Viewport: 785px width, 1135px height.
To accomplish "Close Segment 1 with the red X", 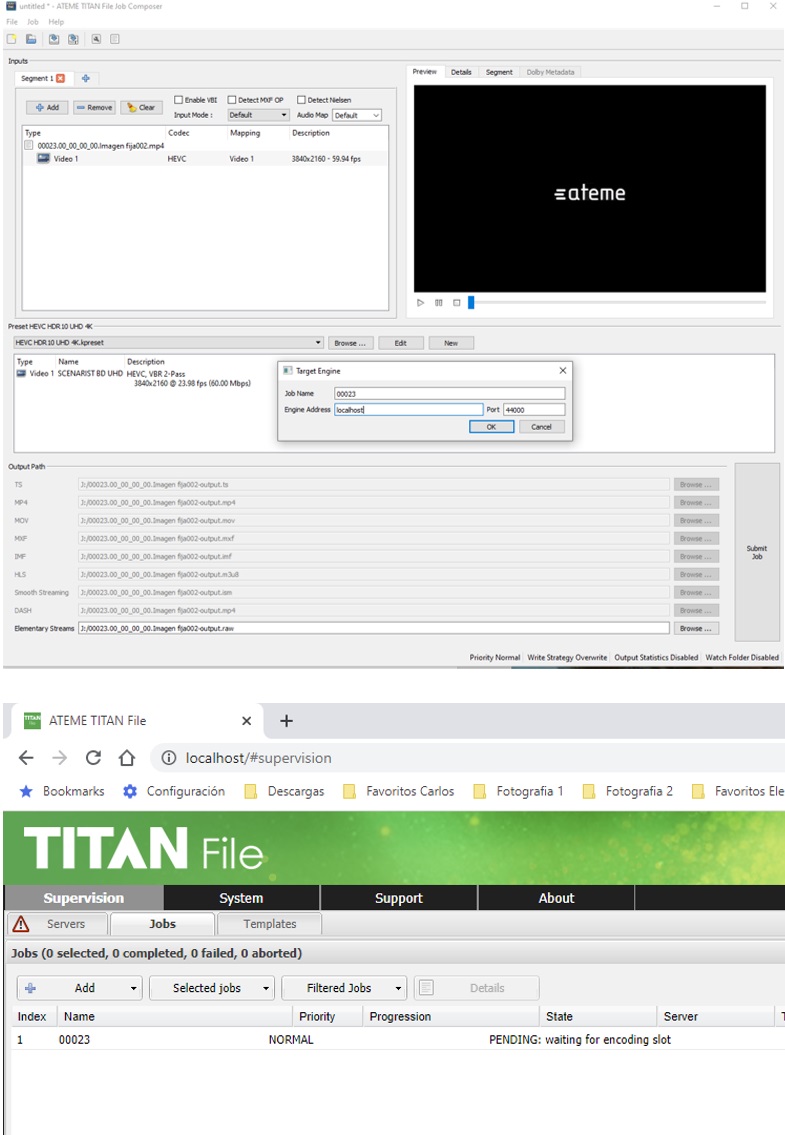I will 61,78.
